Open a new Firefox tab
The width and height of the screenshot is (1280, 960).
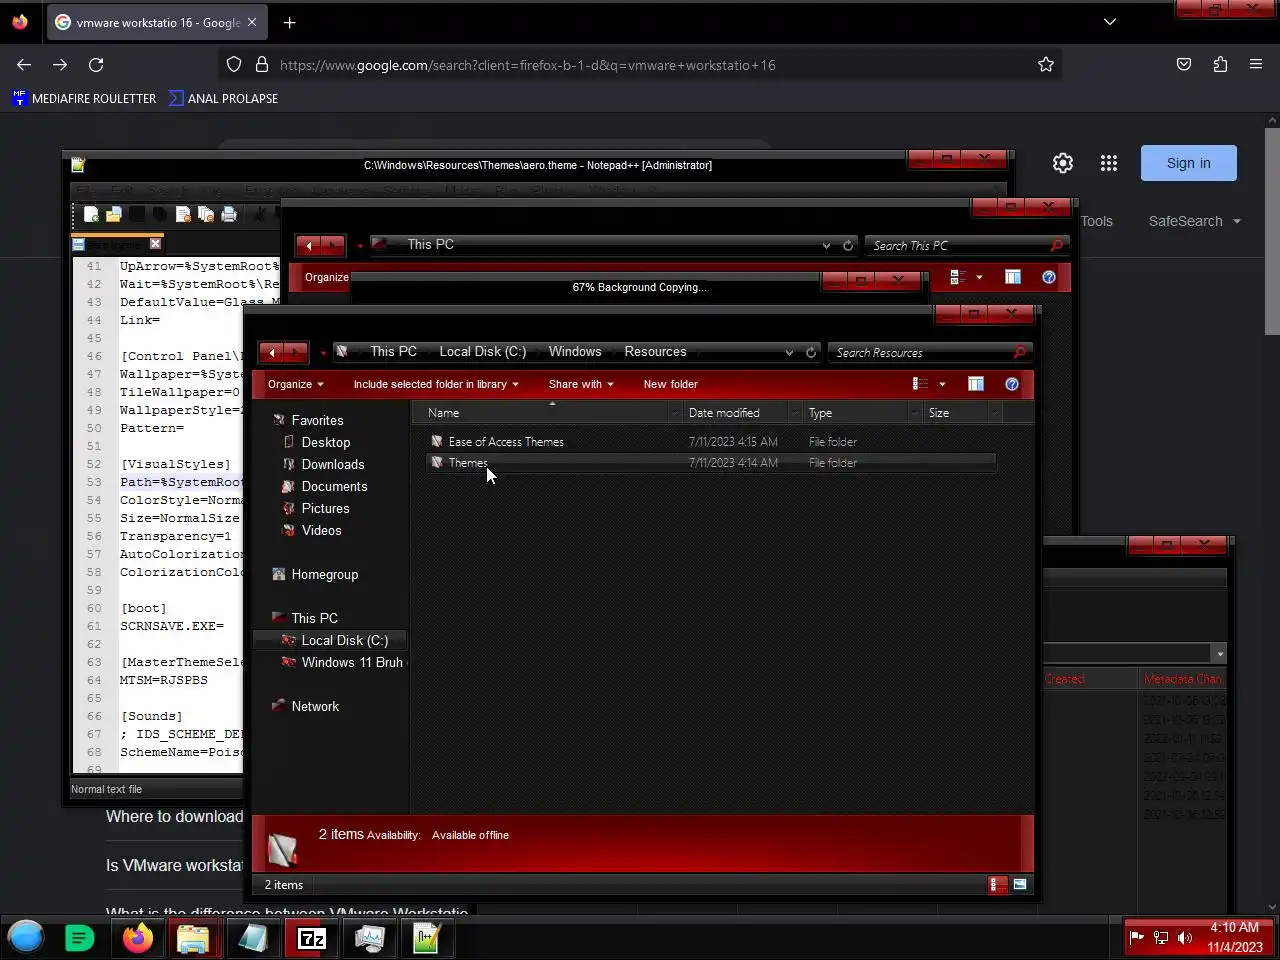(x=289, y=22)
